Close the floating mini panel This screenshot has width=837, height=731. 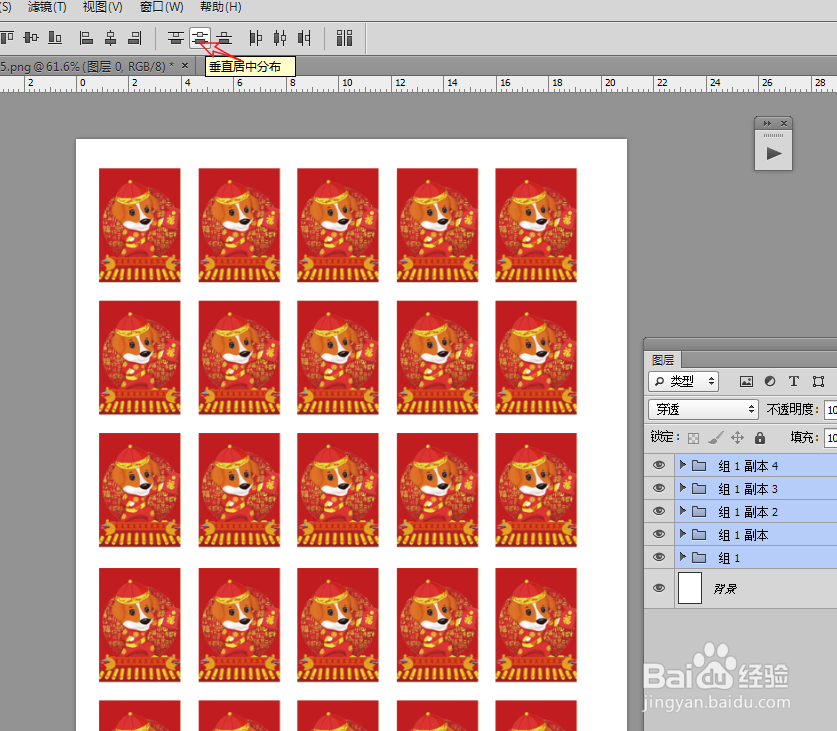coord(784,123)
